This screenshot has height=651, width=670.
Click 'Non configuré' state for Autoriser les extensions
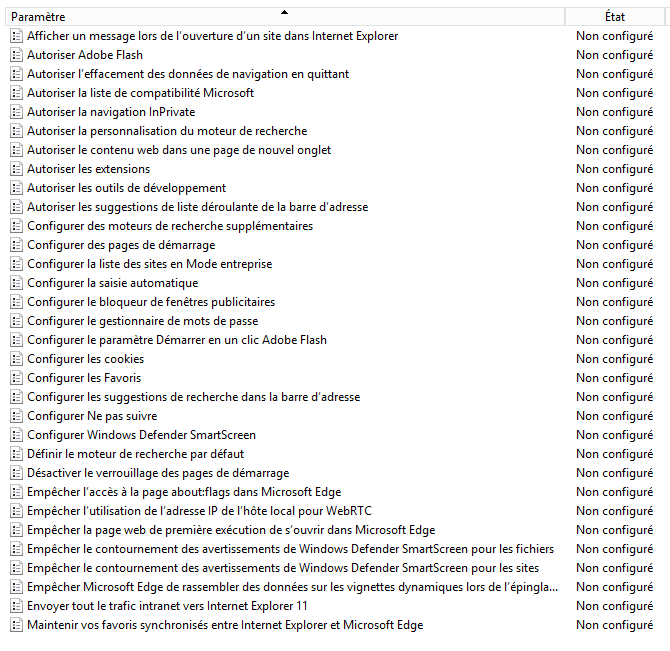pyautogui.click(x=614, y=169)
